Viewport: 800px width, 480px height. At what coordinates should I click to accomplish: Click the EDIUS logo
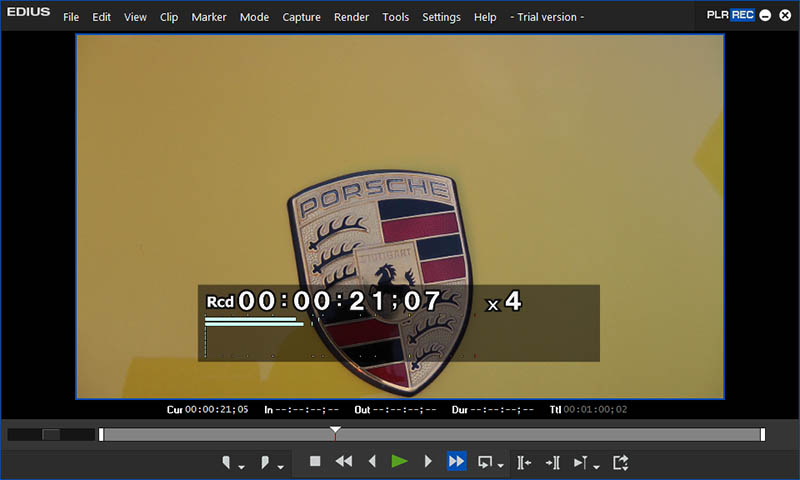tap(28, 12)
